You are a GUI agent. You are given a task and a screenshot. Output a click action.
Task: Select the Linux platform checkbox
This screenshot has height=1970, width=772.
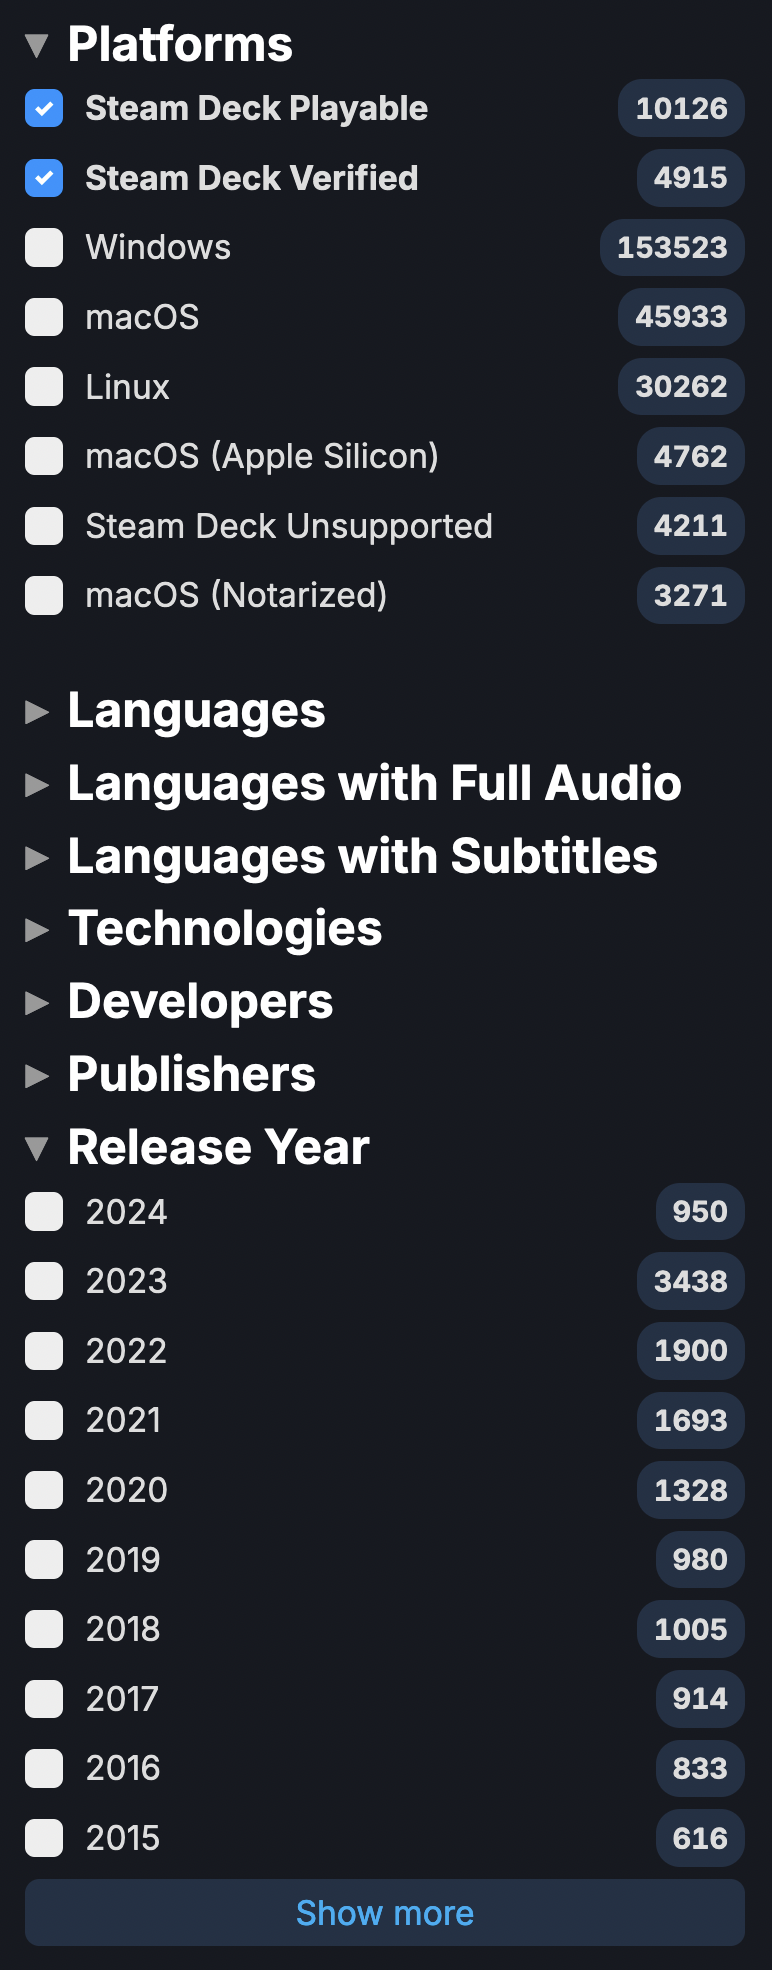point(44,387)
